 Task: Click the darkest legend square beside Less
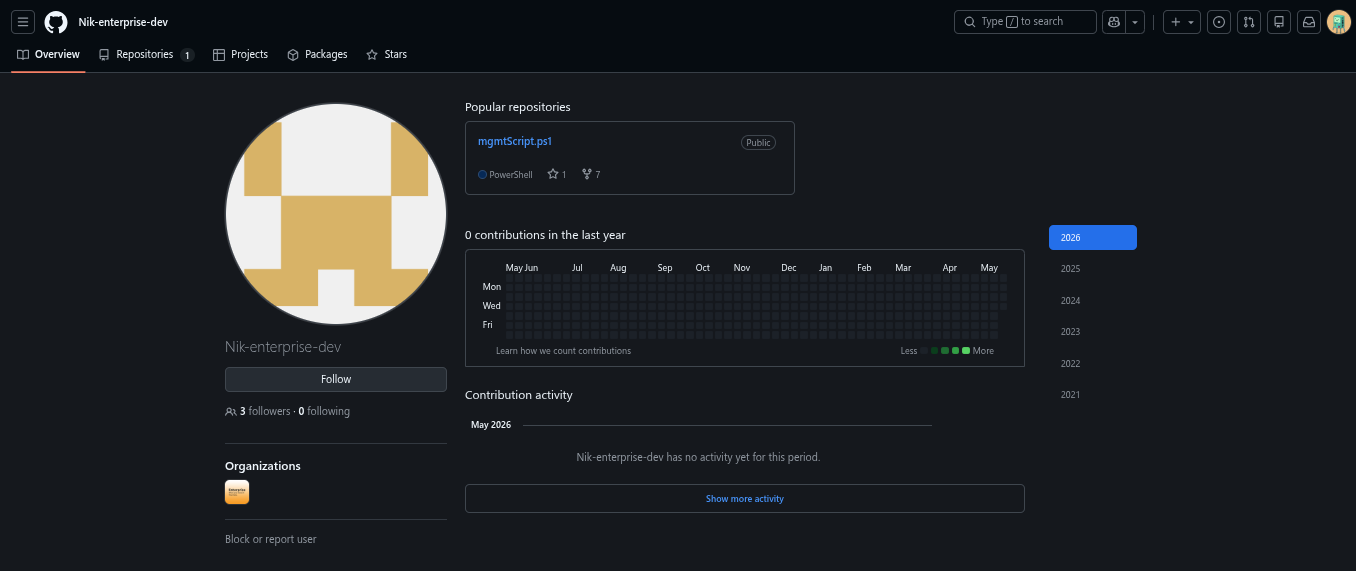[925, 351]
